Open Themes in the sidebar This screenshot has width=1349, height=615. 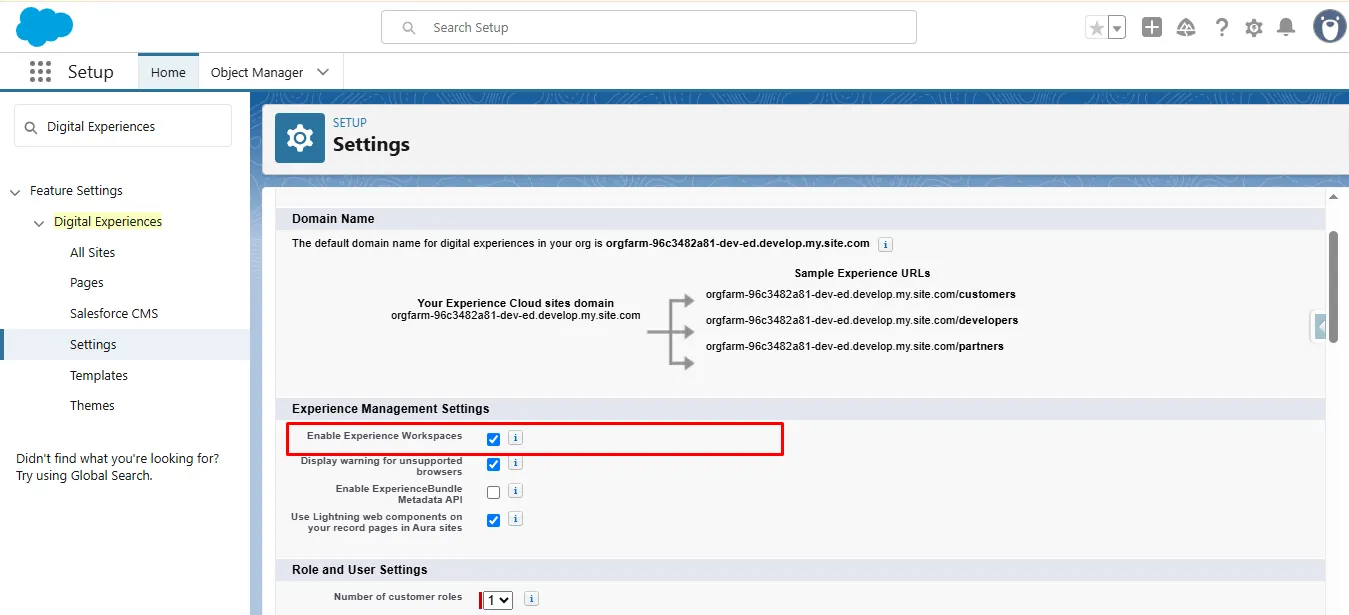[92, 406]
